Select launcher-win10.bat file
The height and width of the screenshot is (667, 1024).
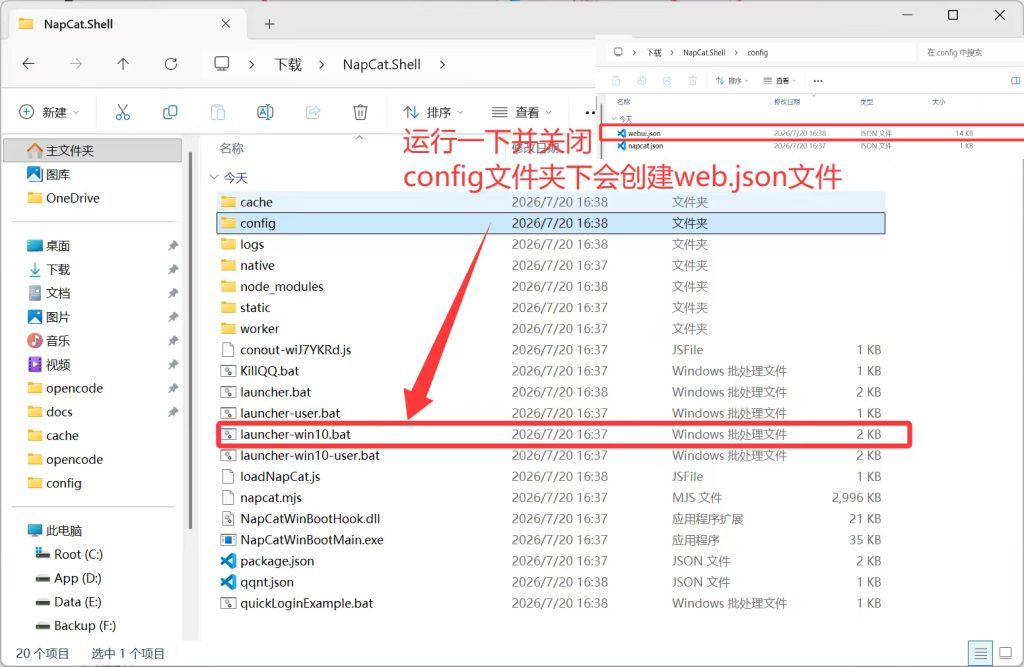point(551,434)
